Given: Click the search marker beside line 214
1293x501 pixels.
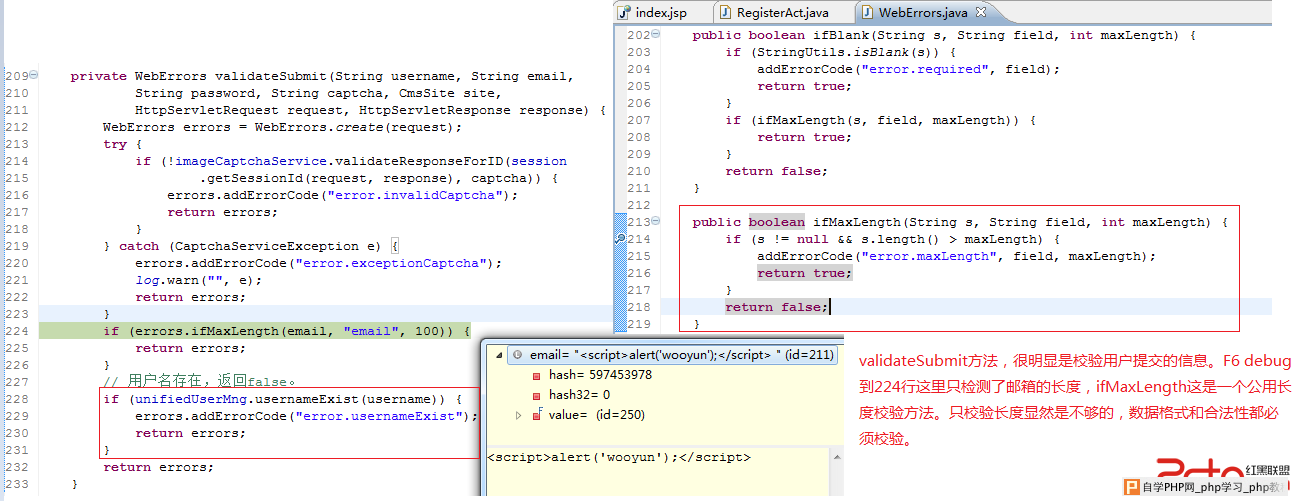Looking at the screenshot, I should pos(620,240).
